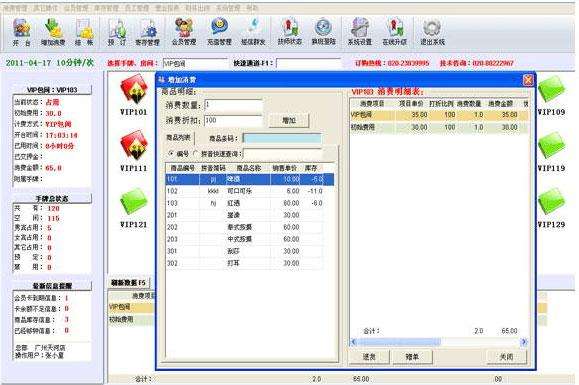This screenshot has height=385, width=579.
Task: Click the dialog horizontal scrollbar thumb
Action: tap(398, 342)
